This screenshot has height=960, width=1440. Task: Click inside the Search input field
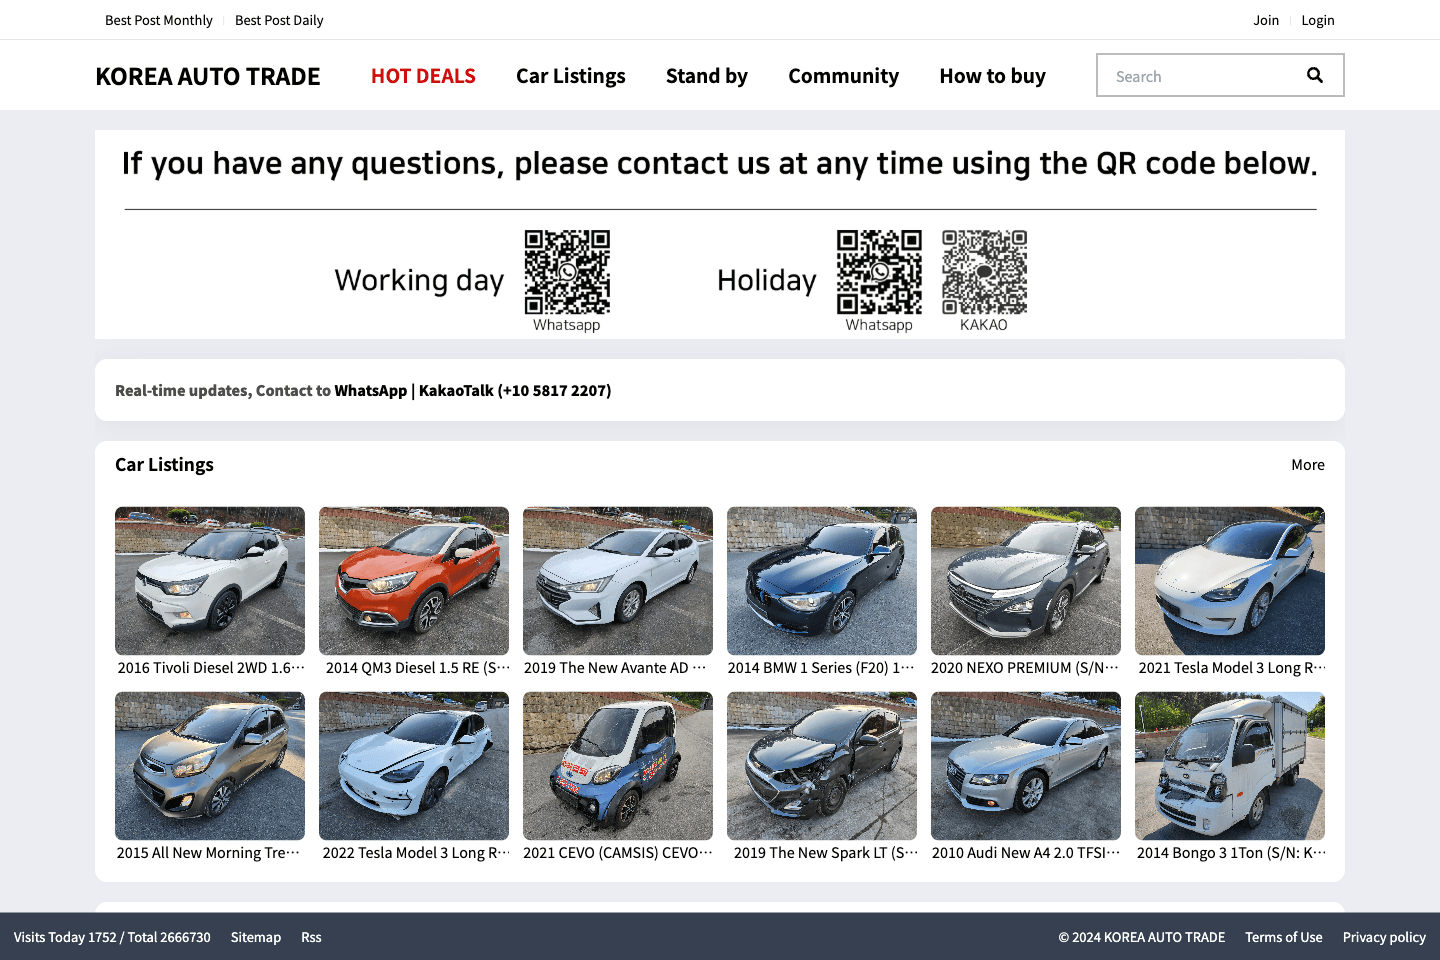click(1200, 75)
